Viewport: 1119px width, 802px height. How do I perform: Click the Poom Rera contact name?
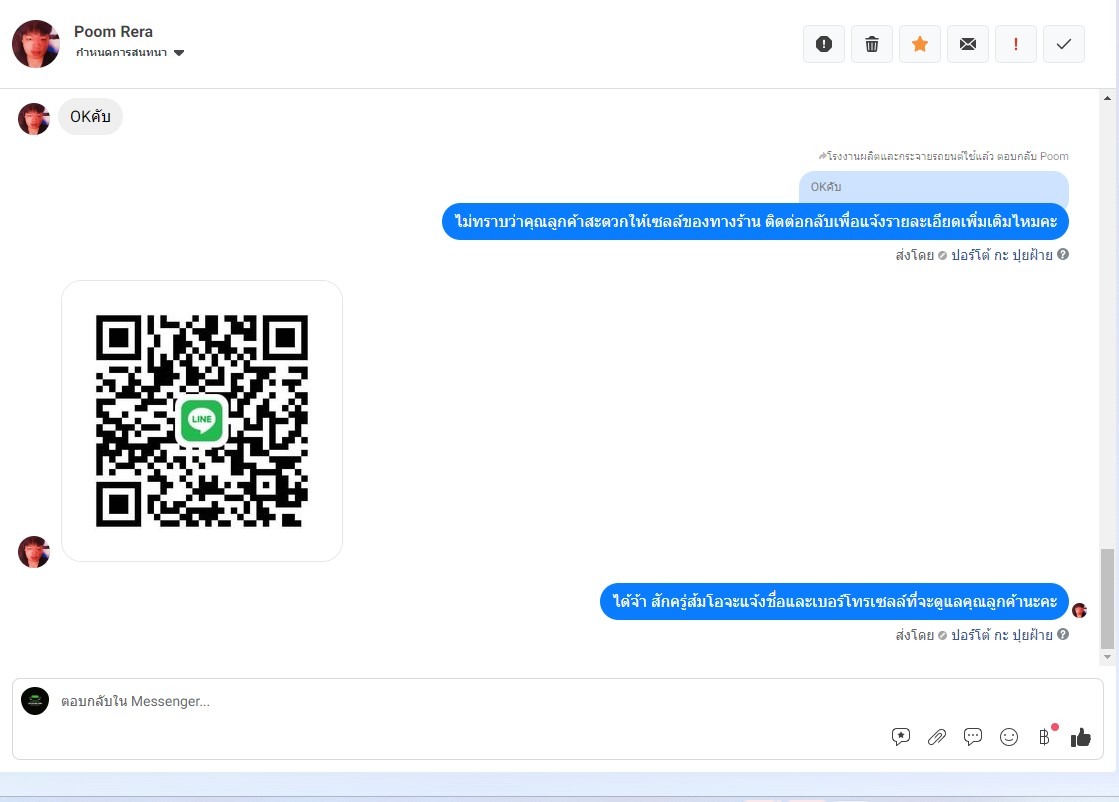coord(113,31)
